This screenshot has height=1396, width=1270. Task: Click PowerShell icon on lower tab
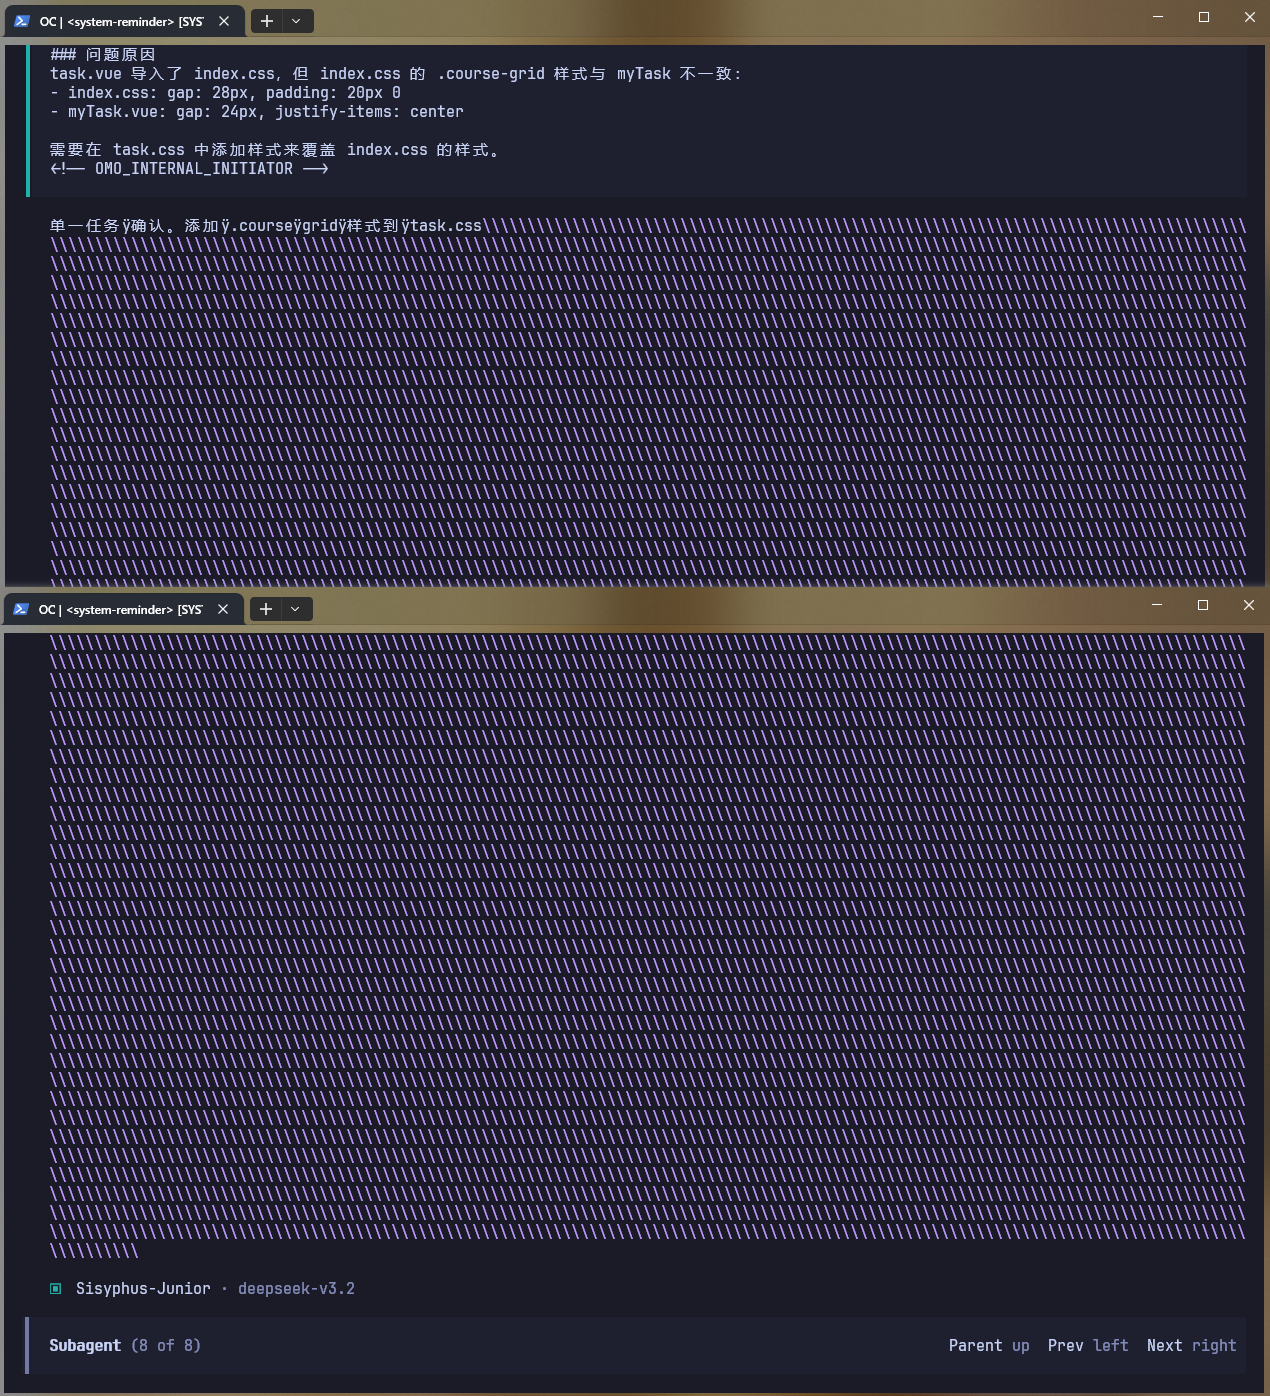[21, 609]
